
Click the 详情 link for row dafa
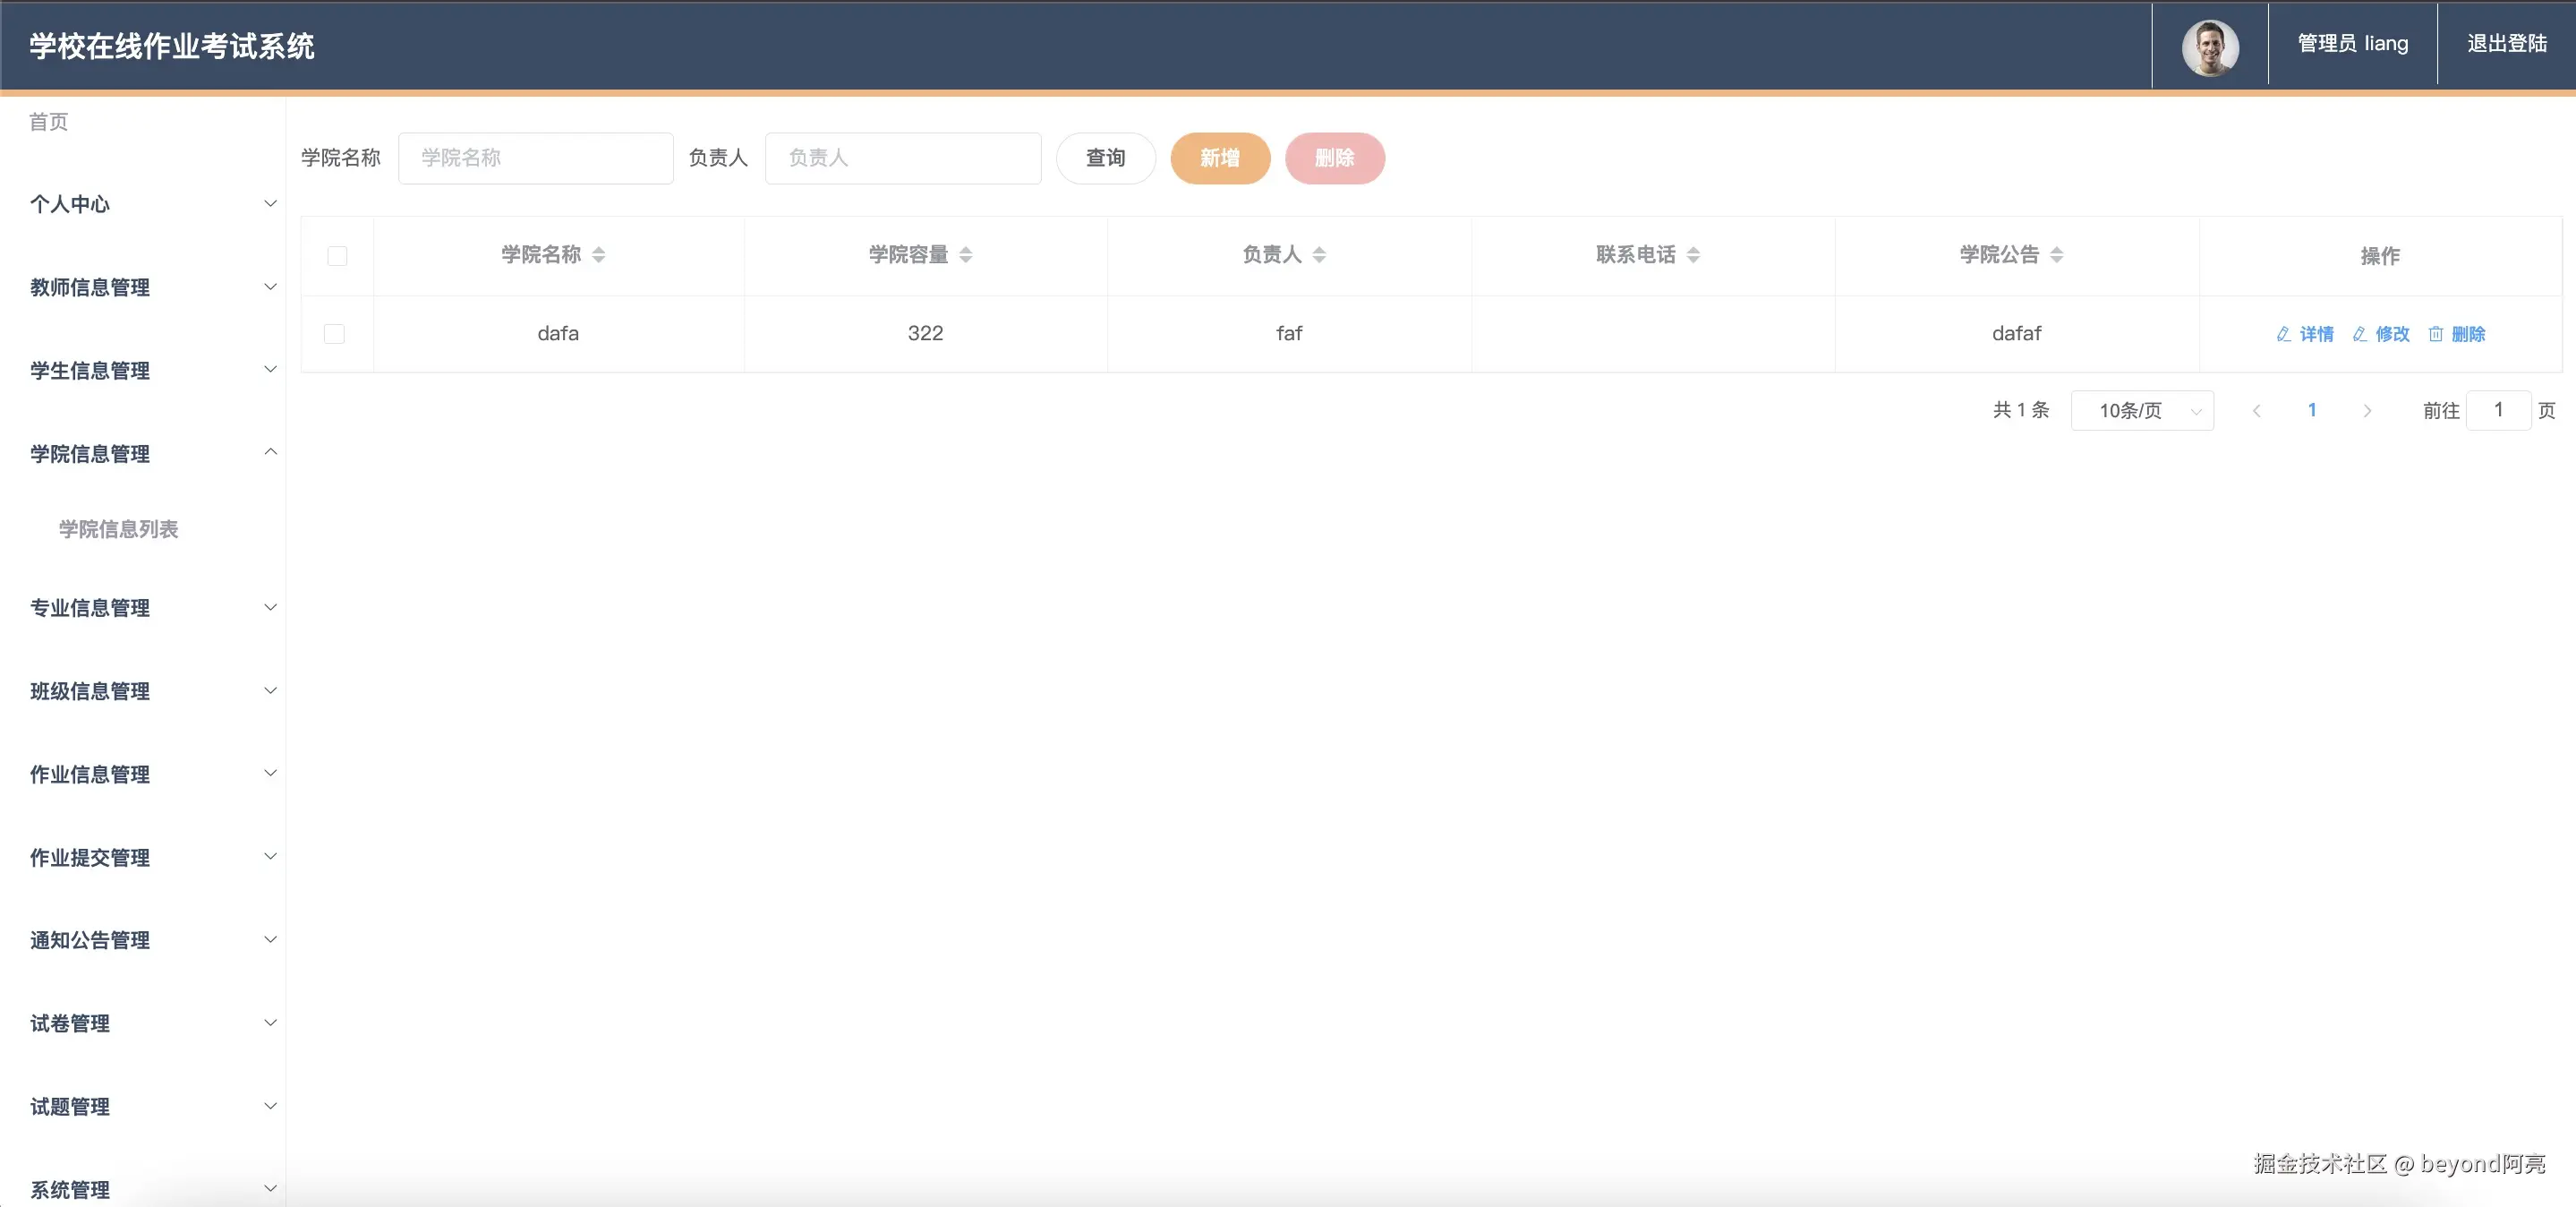pos(2305,334)
